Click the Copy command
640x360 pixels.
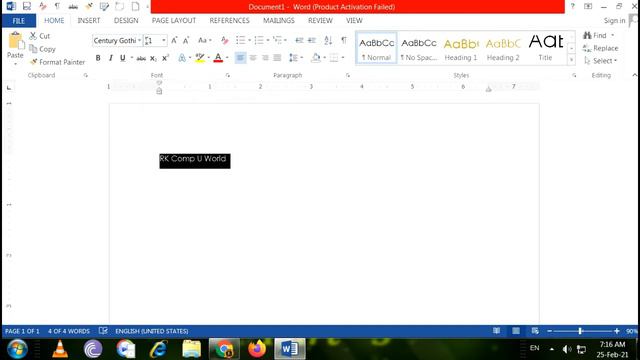[x=42, y=49]
